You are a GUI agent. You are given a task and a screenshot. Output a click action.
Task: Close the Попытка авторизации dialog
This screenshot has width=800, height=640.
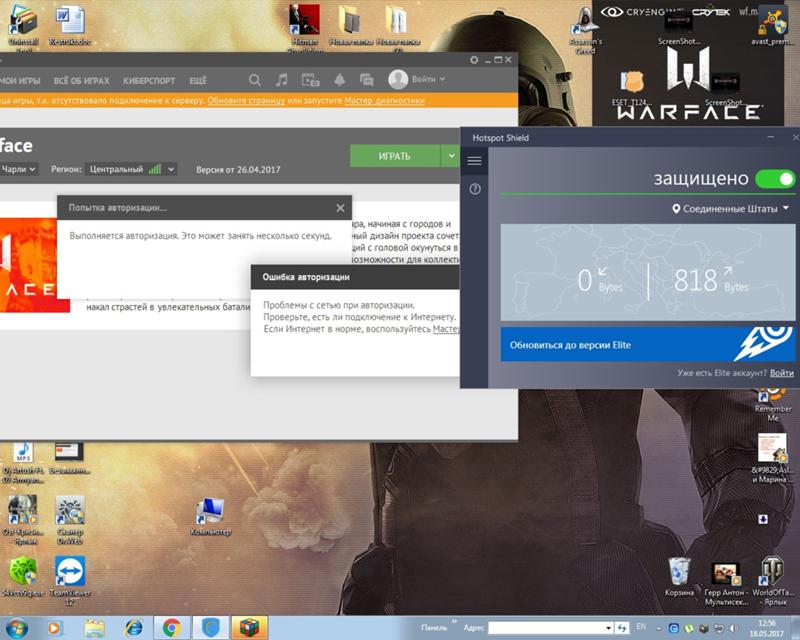[x=340, y=208]
